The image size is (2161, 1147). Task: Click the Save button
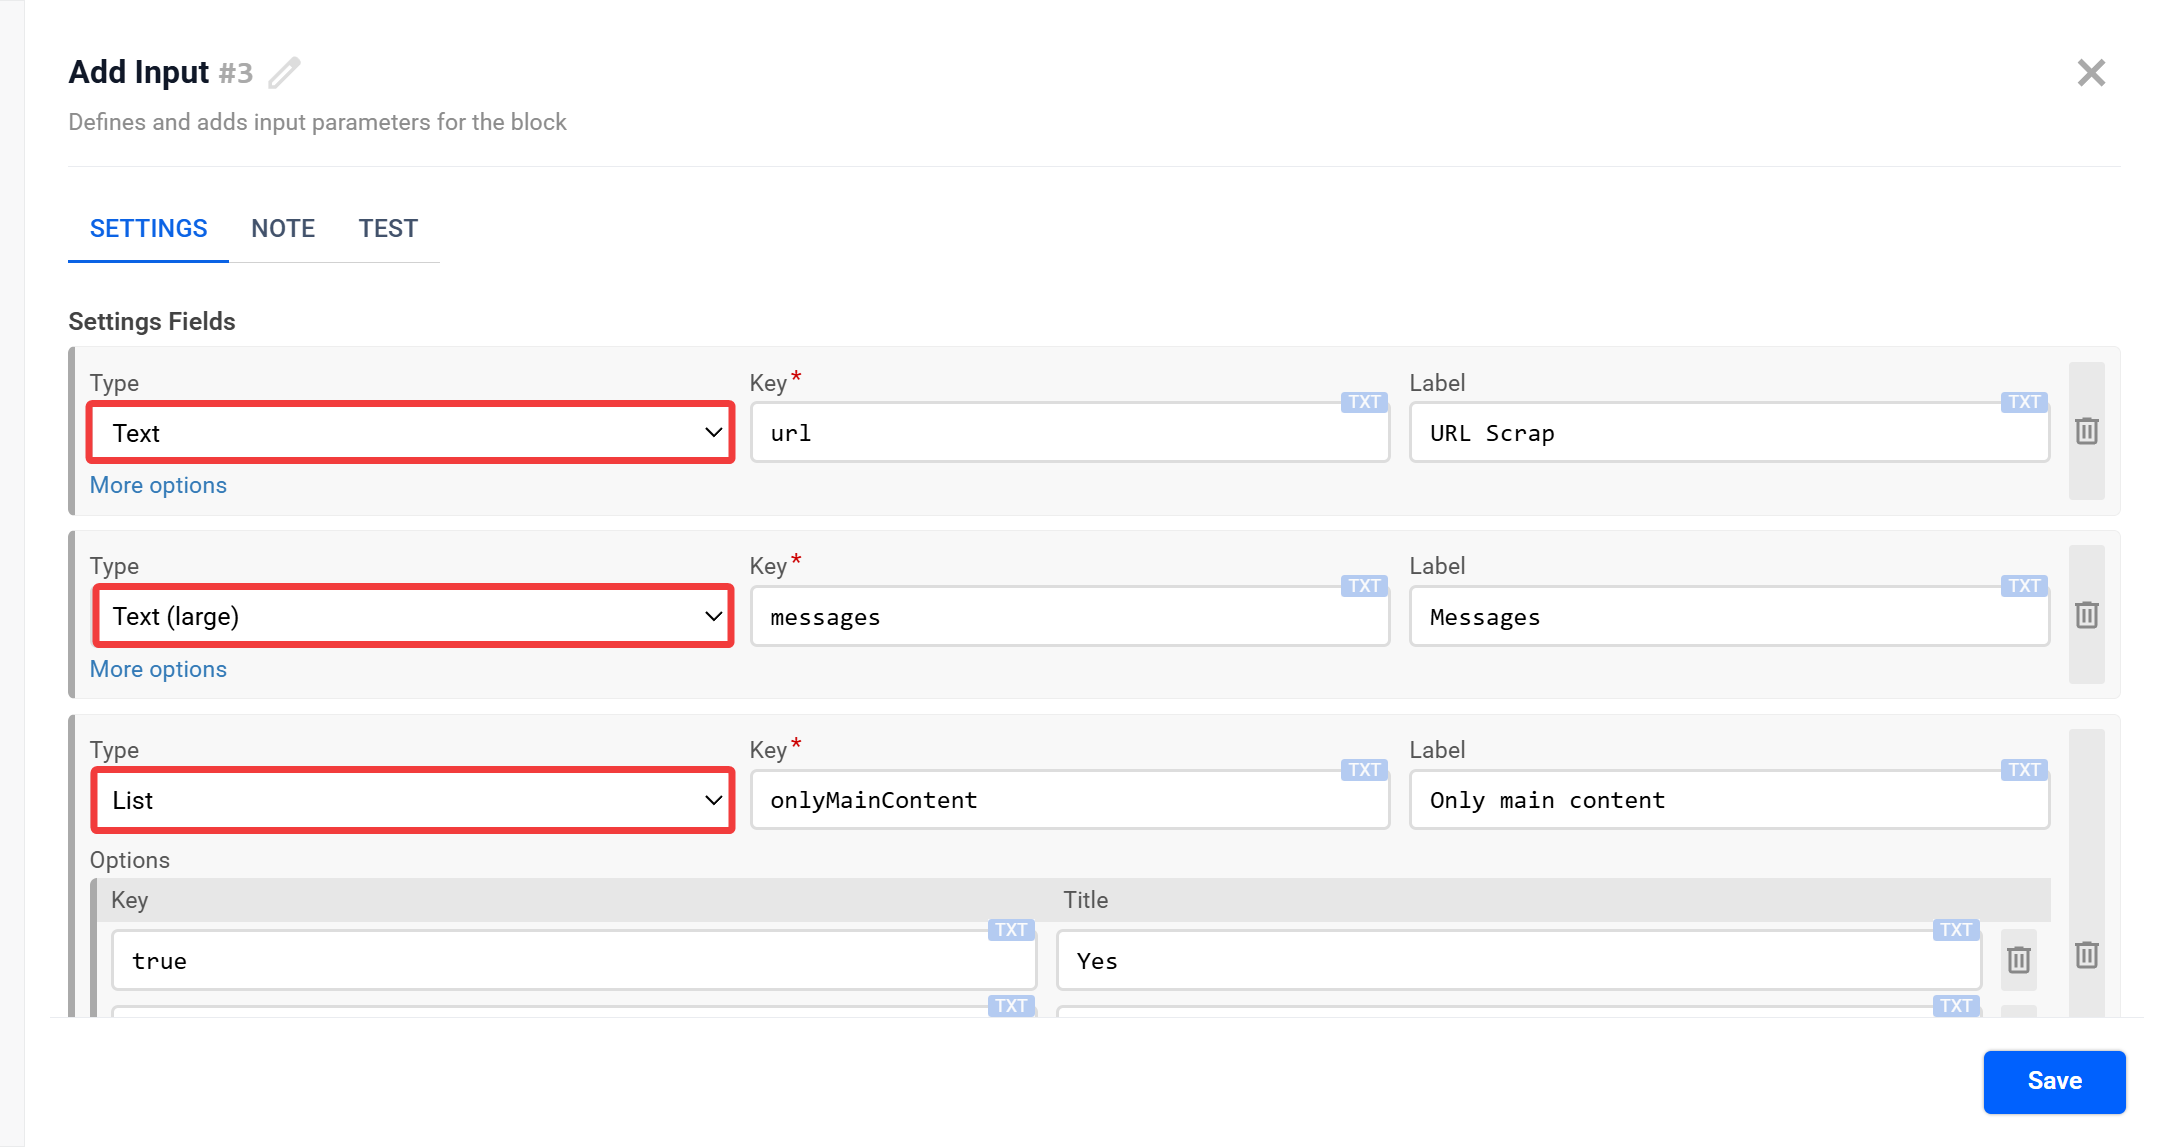click(2054, 1081)
